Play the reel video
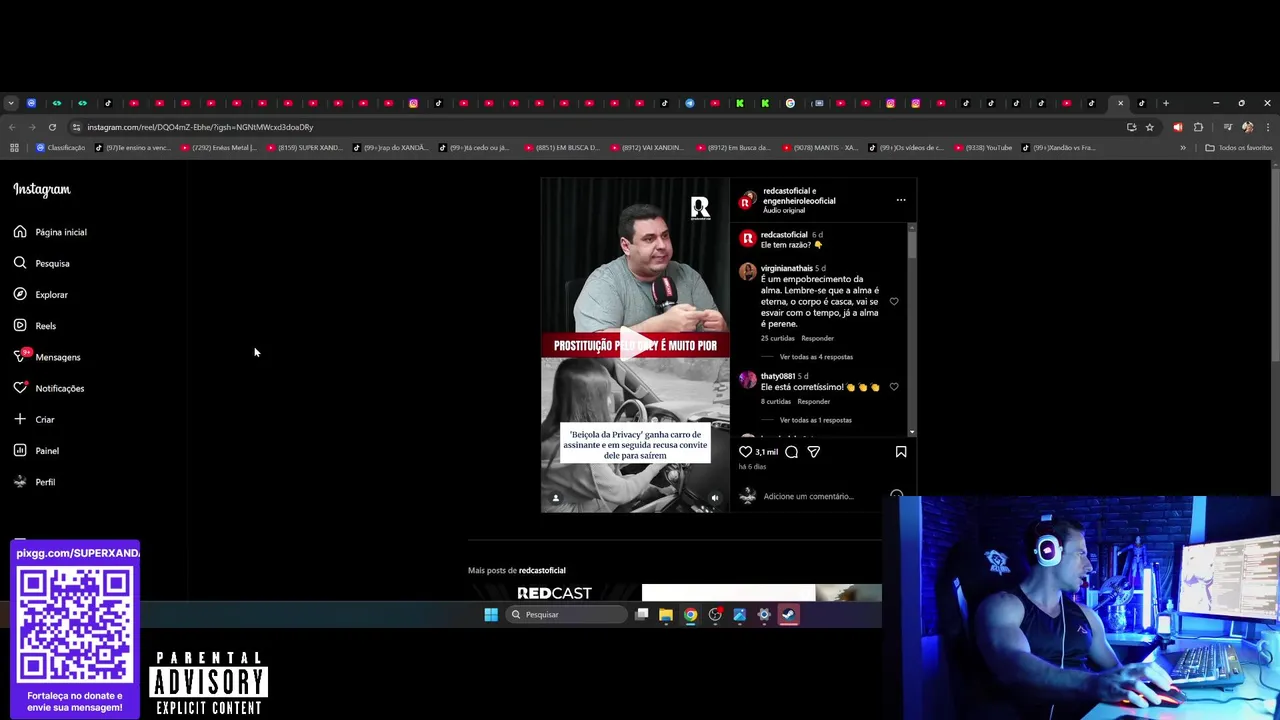Viewport: 1280px width, 720px height. (635, 345)
